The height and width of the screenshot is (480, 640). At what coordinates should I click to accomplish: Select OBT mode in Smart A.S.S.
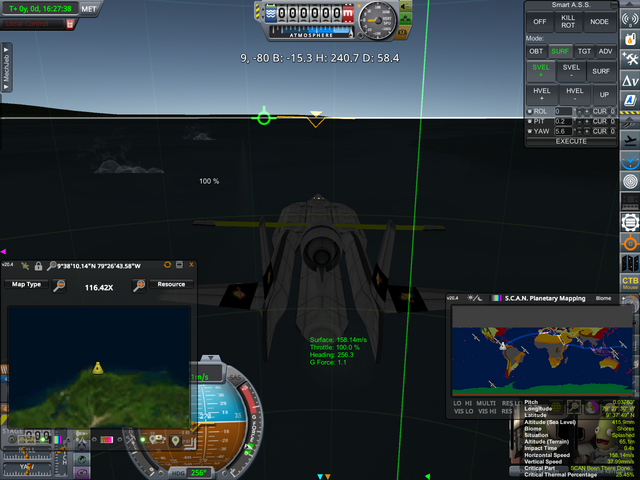[536, 51]
